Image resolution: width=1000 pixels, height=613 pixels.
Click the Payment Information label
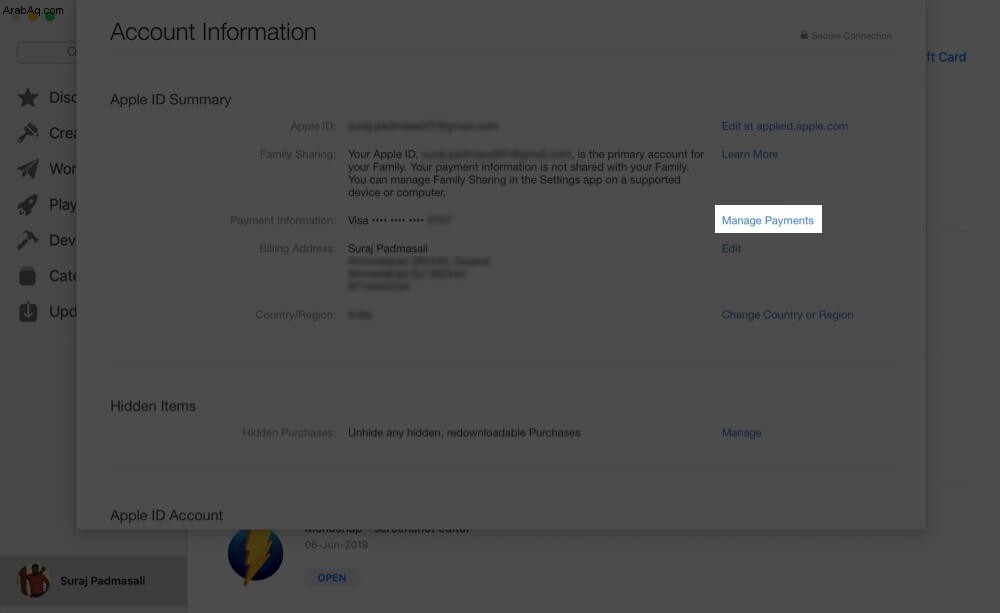283,220
